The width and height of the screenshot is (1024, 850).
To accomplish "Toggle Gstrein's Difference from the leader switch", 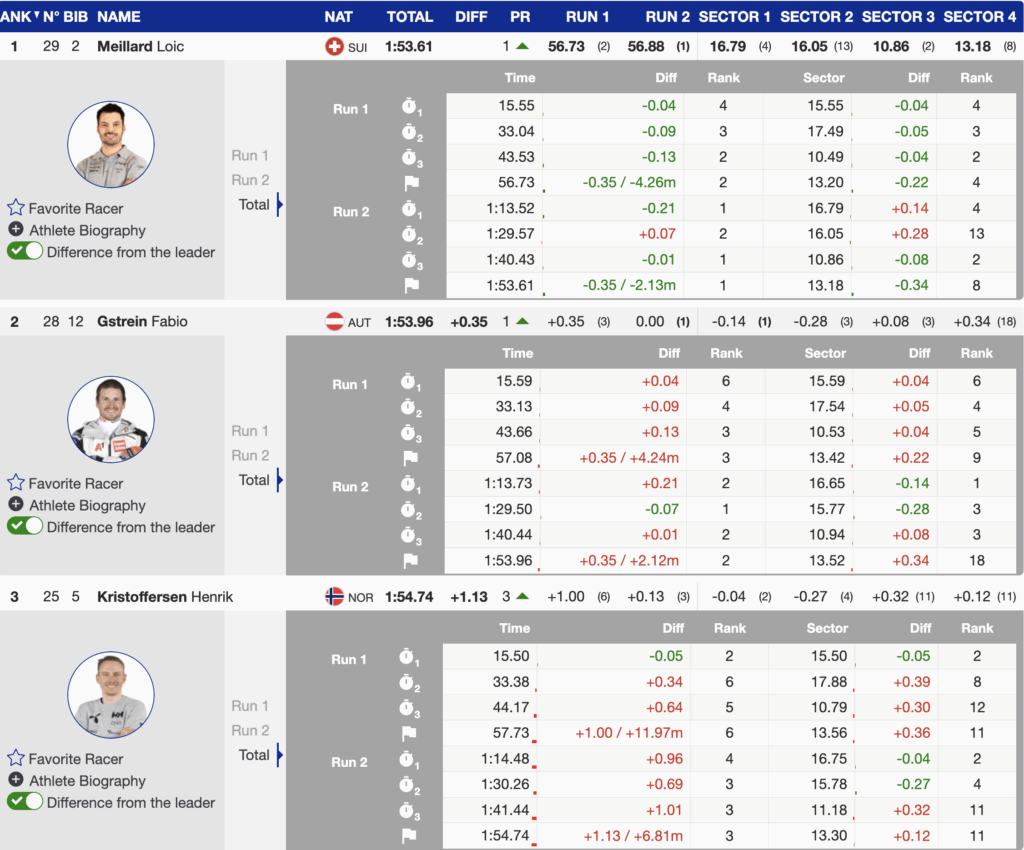I will click(25, 527).
